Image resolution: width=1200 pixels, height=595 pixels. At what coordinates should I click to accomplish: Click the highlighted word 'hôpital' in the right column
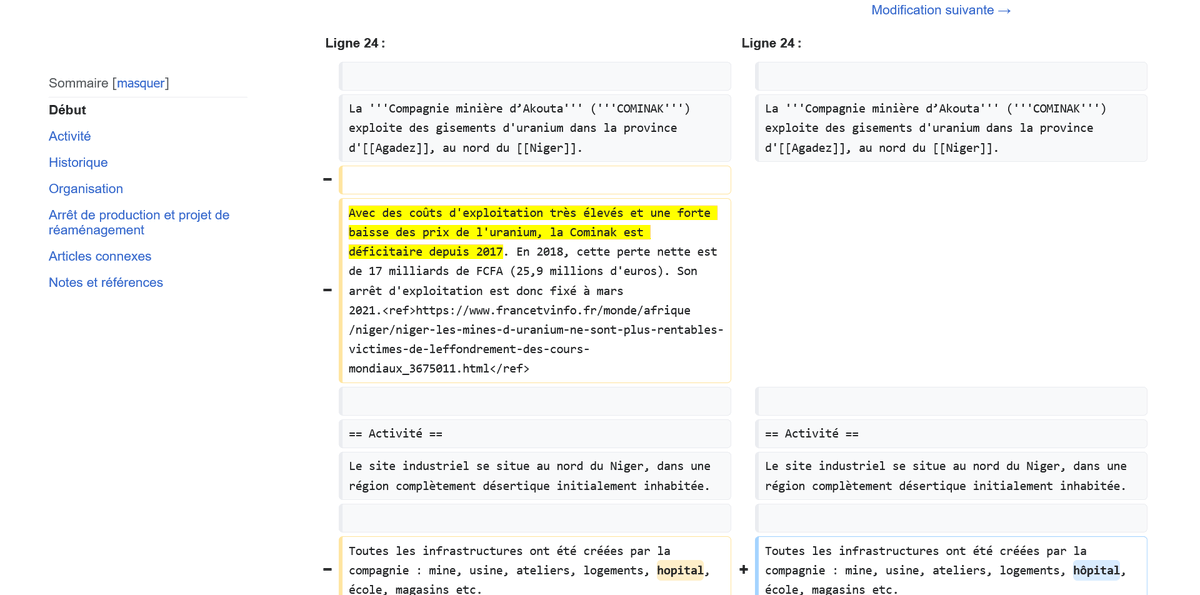tap(1096, 570)
